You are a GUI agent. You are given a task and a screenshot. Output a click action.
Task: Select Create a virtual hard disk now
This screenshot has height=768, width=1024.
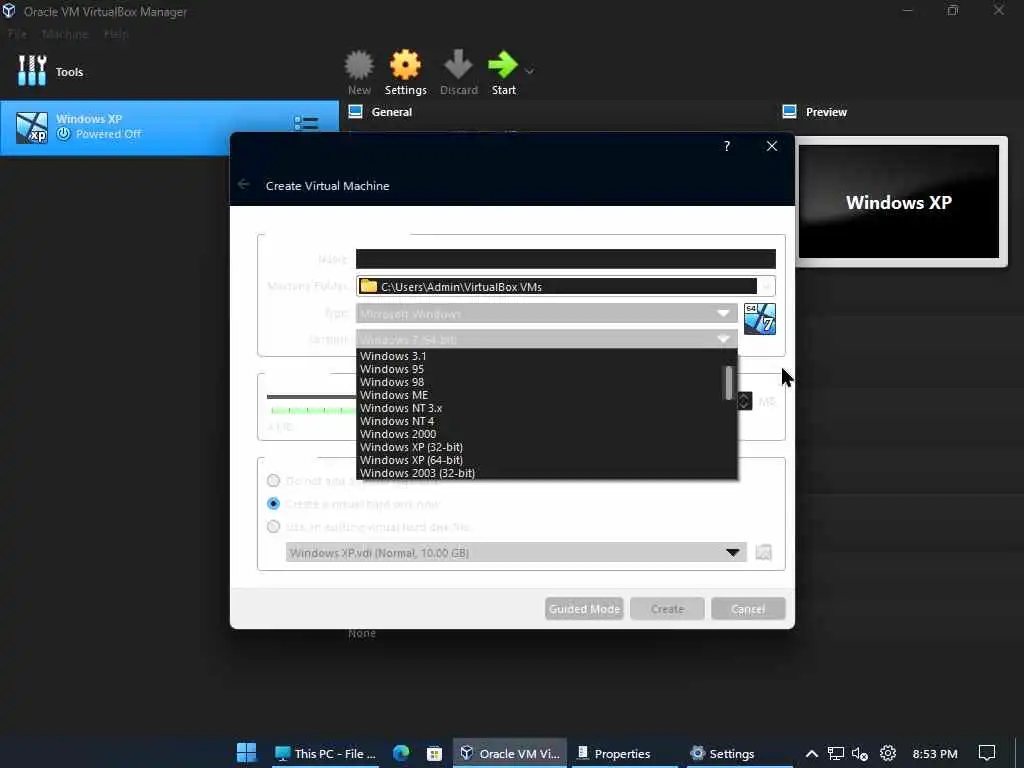pyautogui.click(x=274, y=504)
